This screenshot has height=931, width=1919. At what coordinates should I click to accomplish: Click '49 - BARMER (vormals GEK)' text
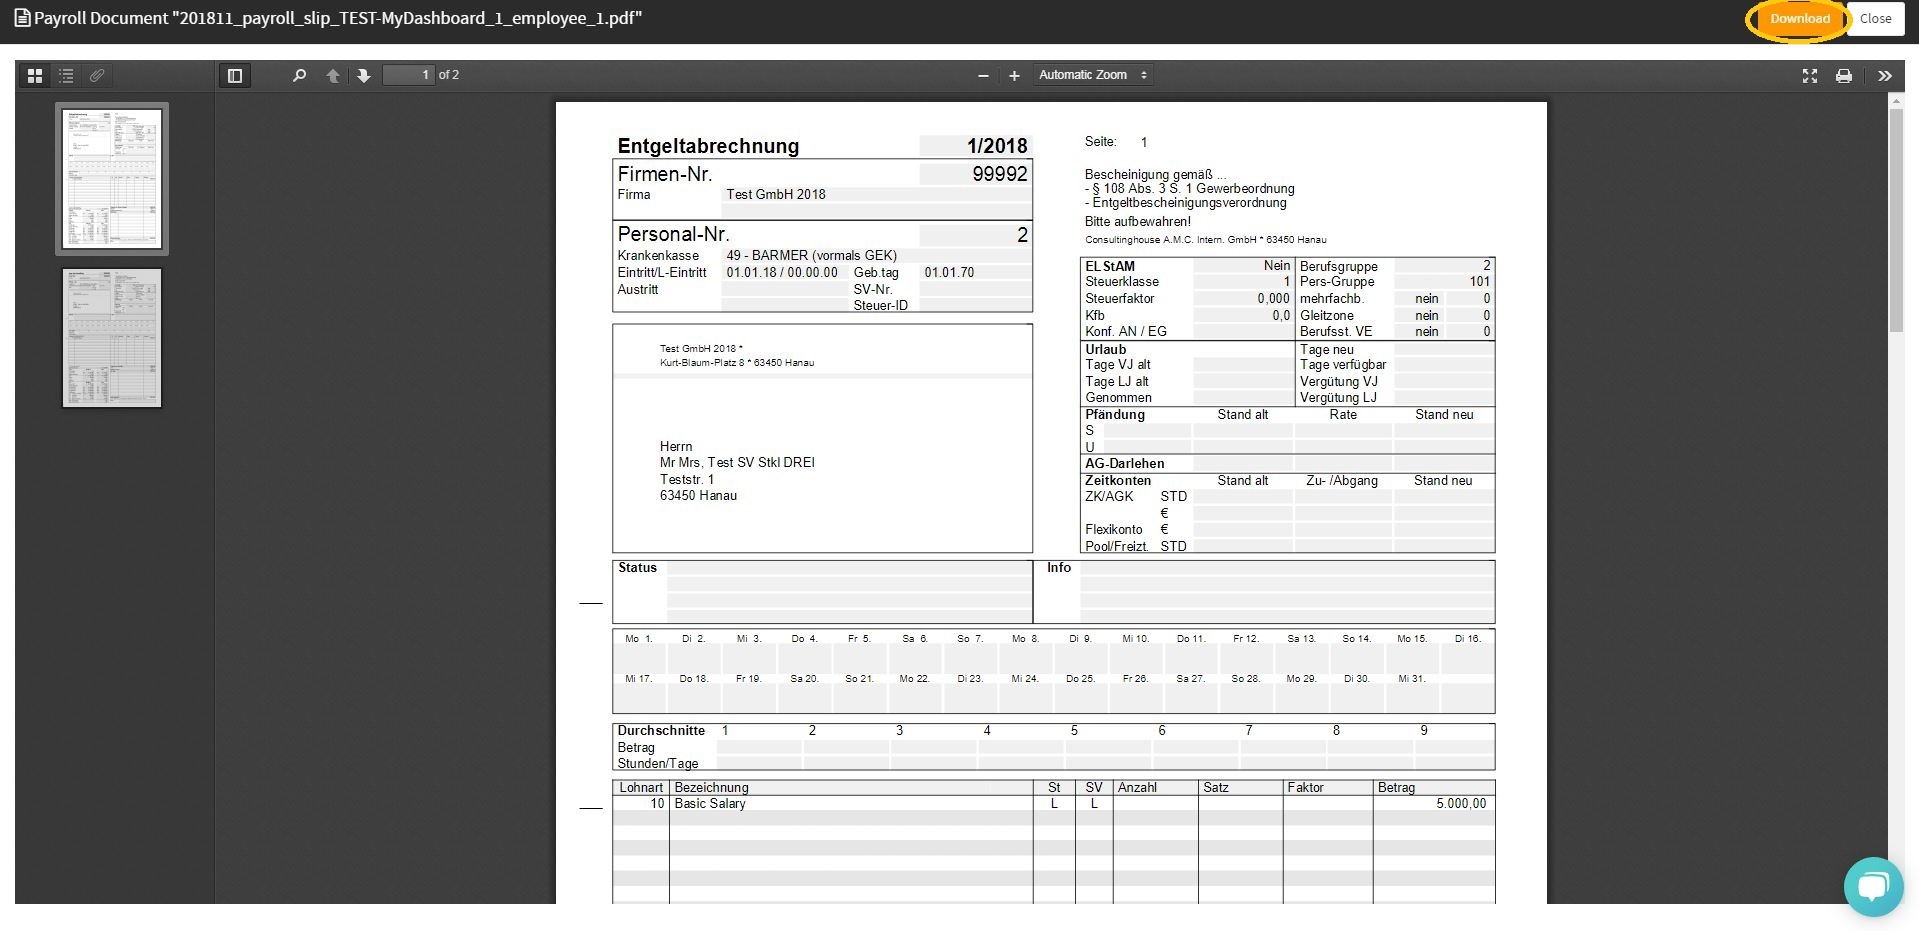pos(812,256)
